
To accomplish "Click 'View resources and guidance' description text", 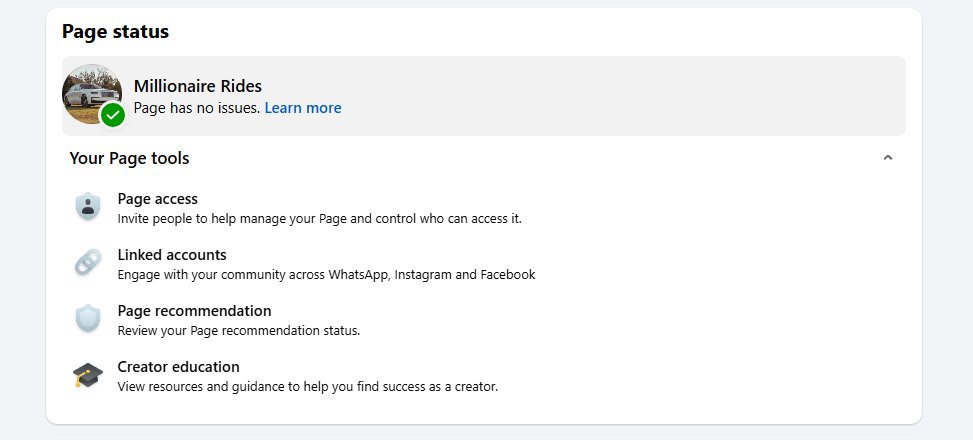I will (x=307, y=386).
